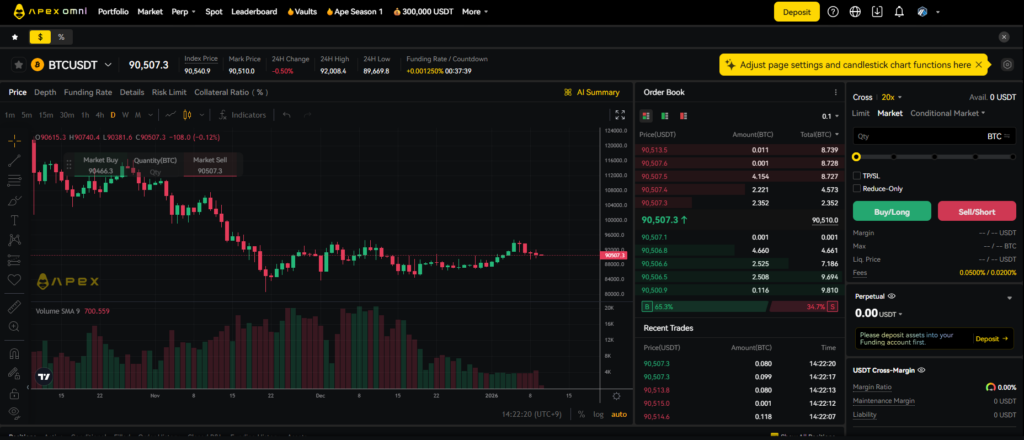The height and width of the screenshot is (440, 1024).
Task: Expand chart type options dropdown
Action: point(201,115)
